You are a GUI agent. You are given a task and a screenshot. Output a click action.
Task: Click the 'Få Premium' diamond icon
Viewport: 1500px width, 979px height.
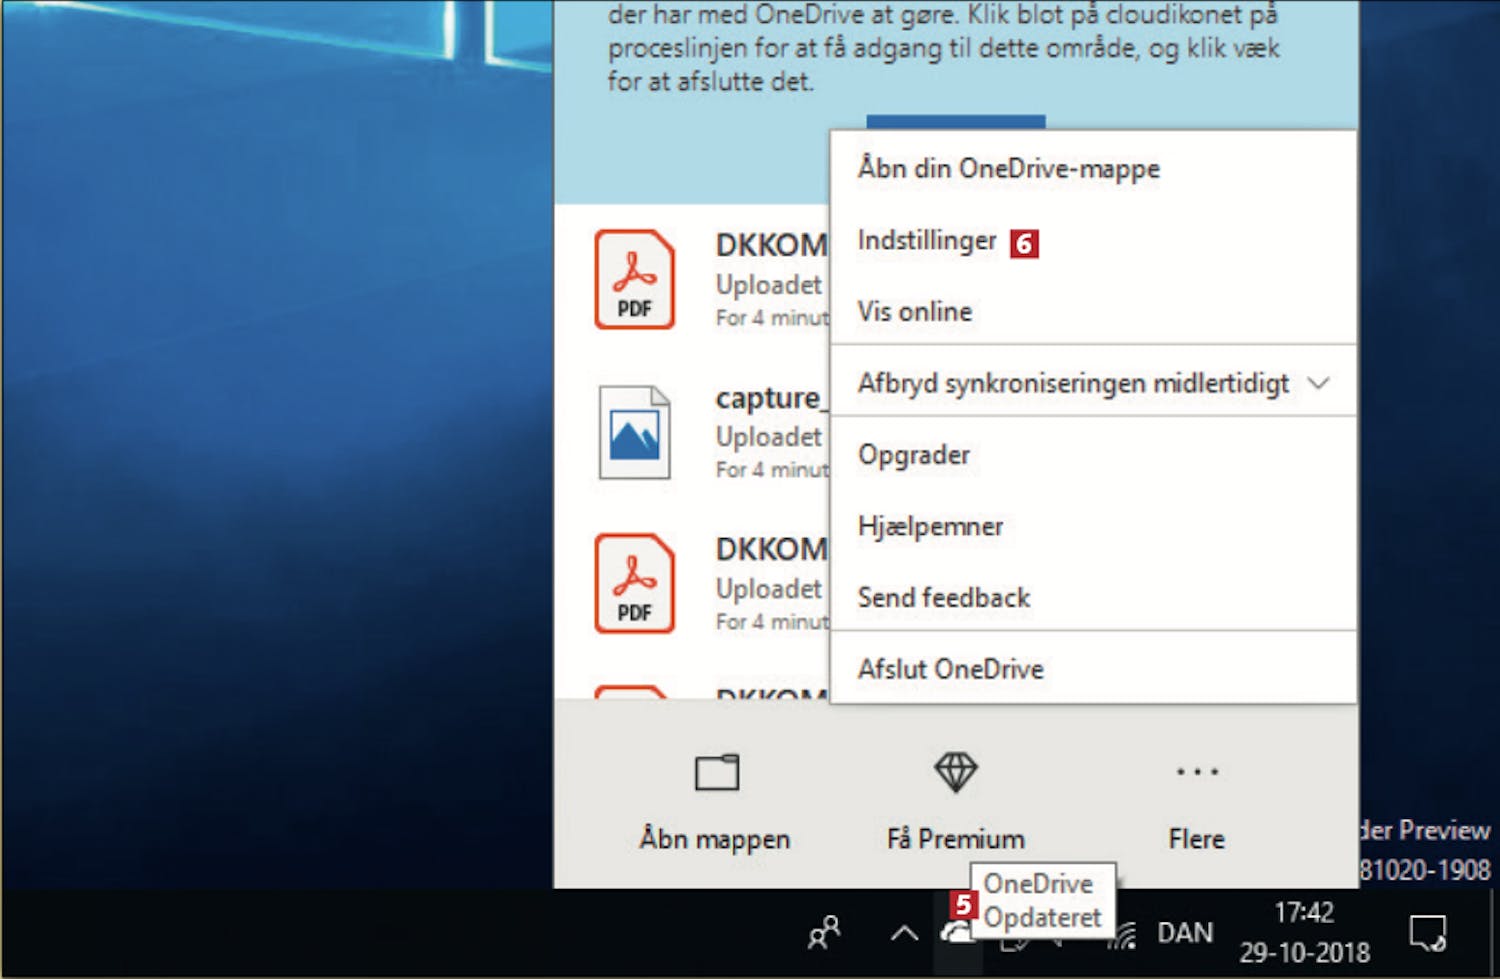coord(955,772)
